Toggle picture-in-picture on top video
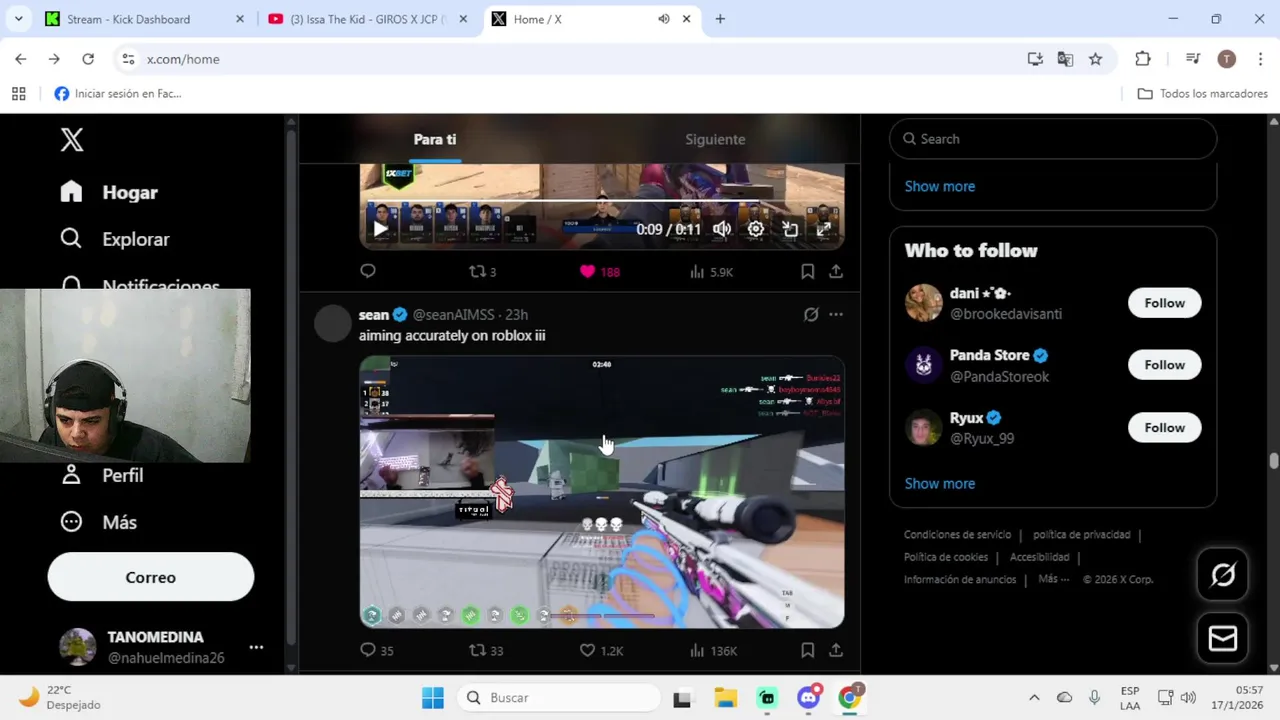The height and width of the screenshot is (720, 1280). coord(790,229)
